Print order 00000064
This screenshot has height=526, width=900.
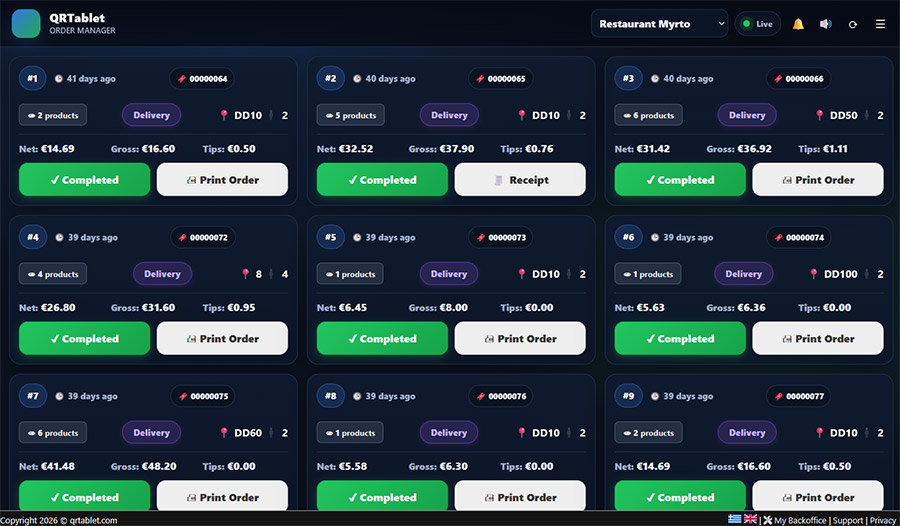[x=222, y=180]
